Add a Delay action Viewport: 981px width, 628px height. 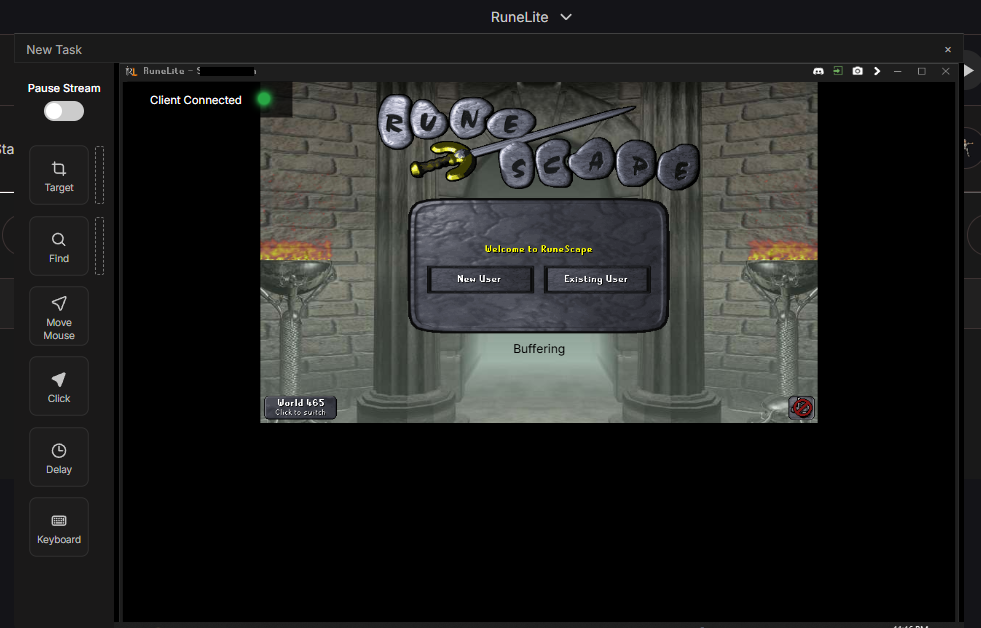[x=59, y=457]
